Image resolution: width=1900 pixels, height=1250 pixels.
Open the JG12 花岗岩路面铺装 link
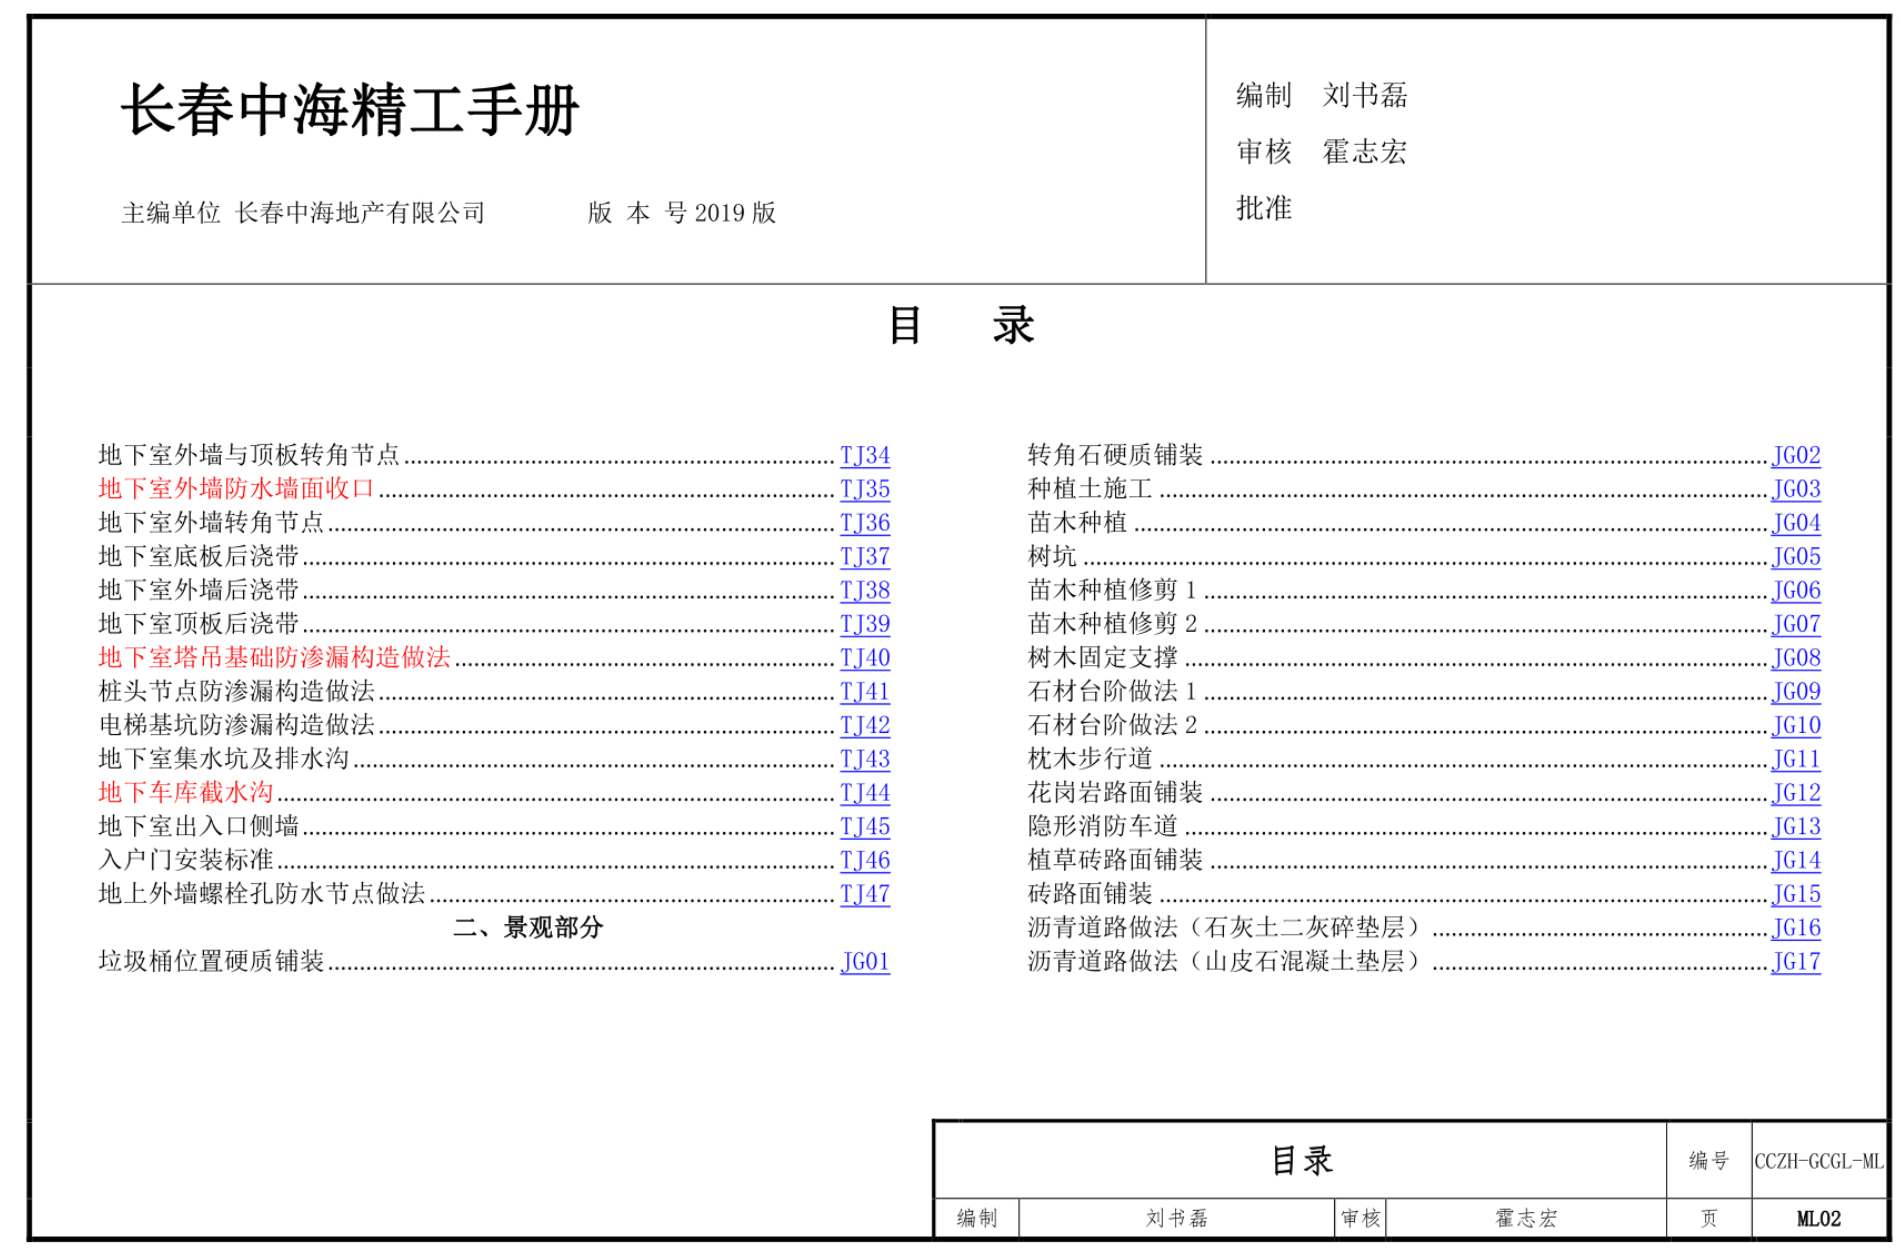click(x=1795, y=793)
